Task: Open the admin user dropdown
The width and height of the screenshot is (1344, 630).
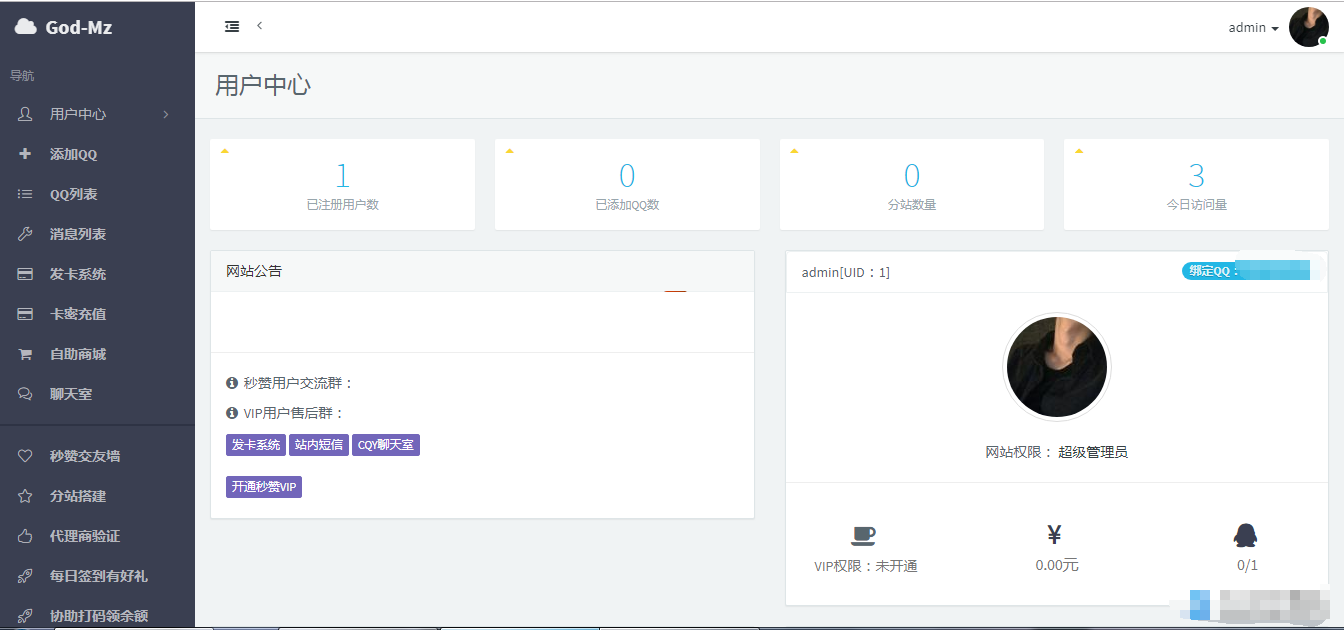Action: [x=1253, y=28]
